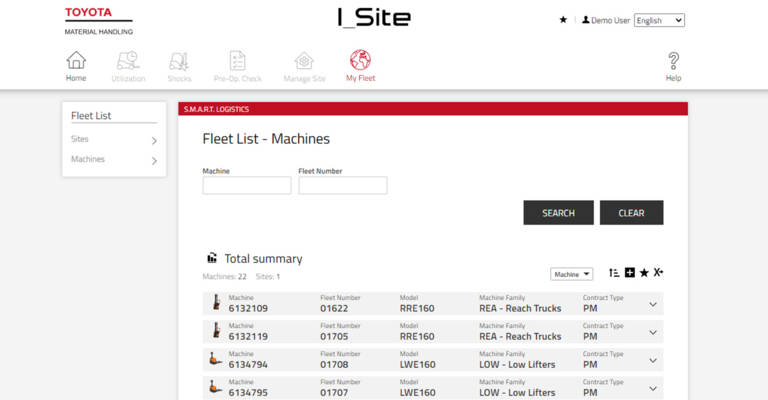Click the SEARCH button
Viewport: 768px width, 400px height.
click(558, 212)
